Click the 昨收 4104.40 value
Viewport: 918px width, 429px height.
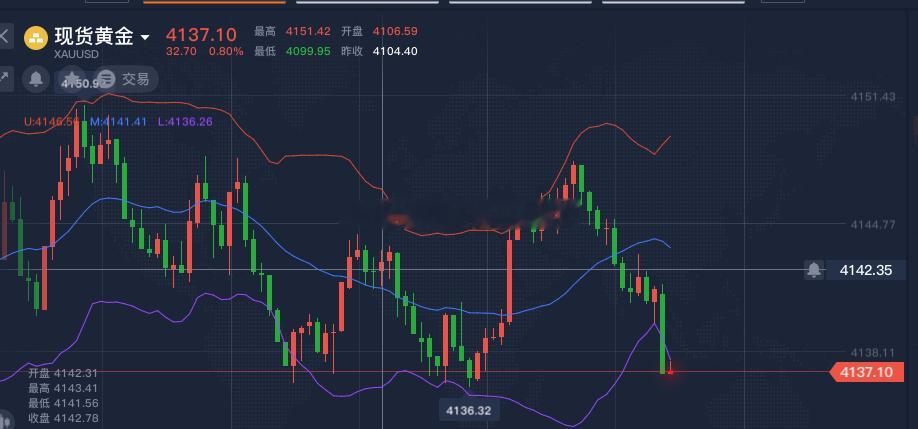coord(395,52)
